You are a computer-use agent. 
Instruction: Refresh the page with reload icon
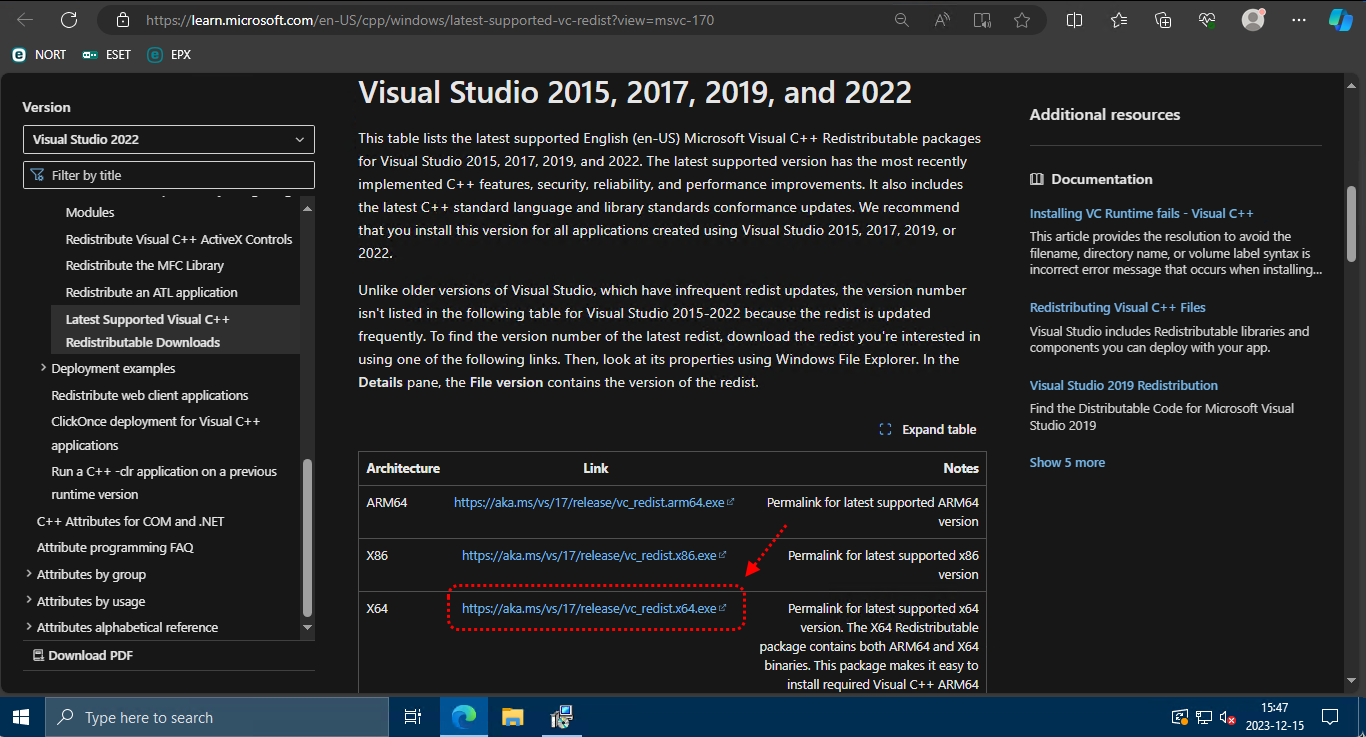point(69,20)
